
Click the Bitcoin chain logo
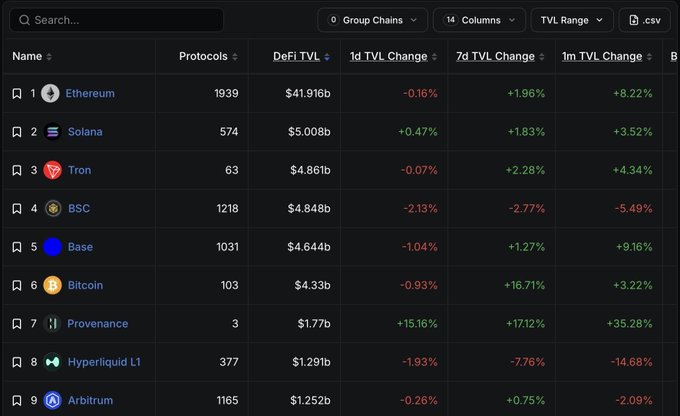point(52,285)
